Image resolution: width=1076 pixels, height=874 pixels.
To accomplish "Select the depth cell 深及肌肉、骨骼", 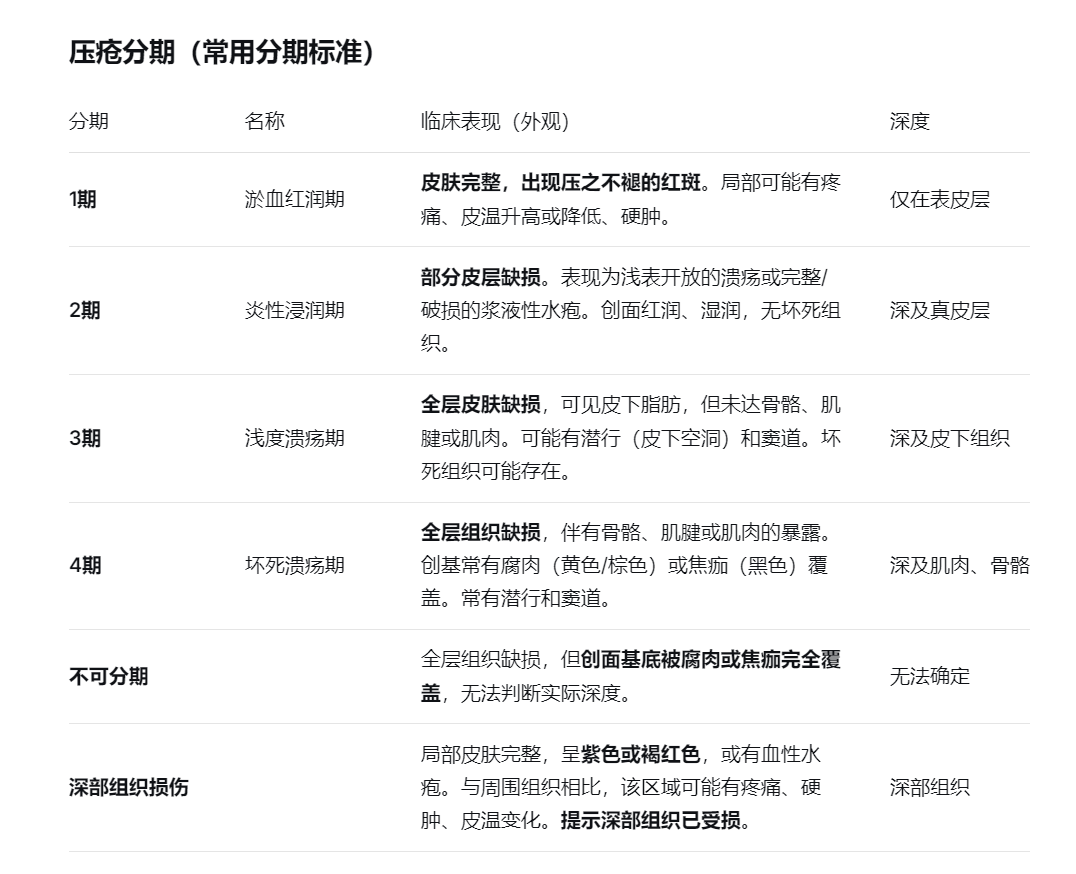I will 960,566.
